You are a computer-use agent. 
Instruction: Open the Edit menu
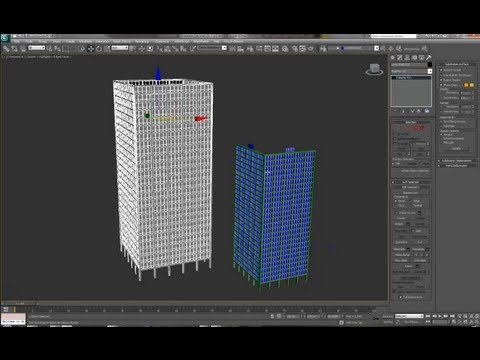[17, 42]
